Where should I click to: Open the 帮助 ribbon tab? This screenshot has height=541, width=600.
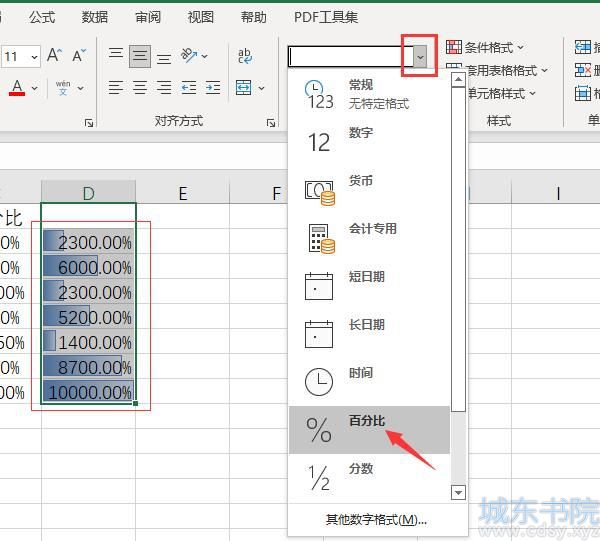pyautogui.click(x=253, y=17)
